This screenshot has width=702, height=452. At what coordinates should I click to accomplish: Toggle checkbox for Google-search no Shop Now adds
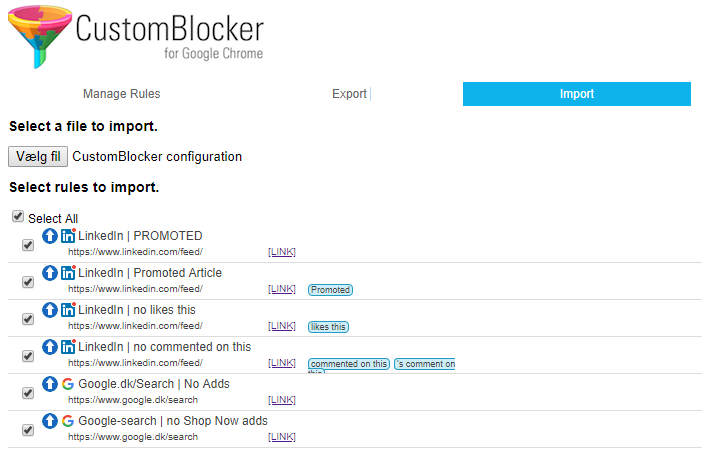(x=28, y=430)
